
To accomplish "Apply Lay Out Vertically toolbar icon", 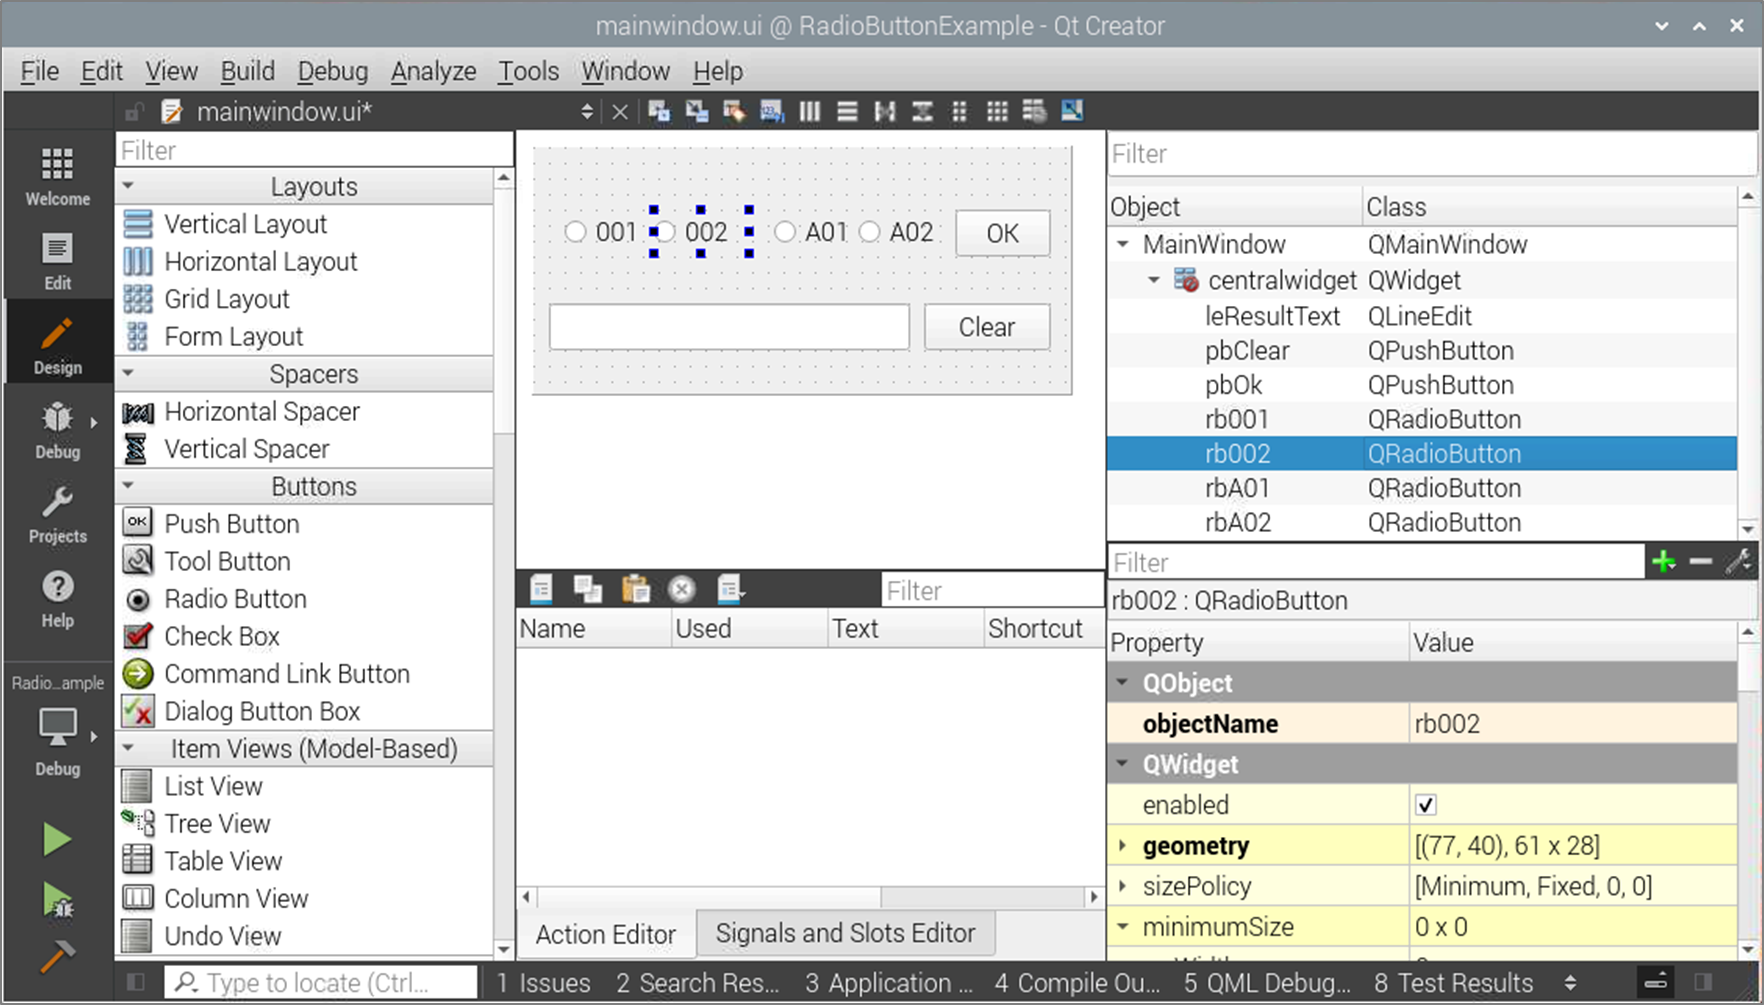I will pos(847,111).
